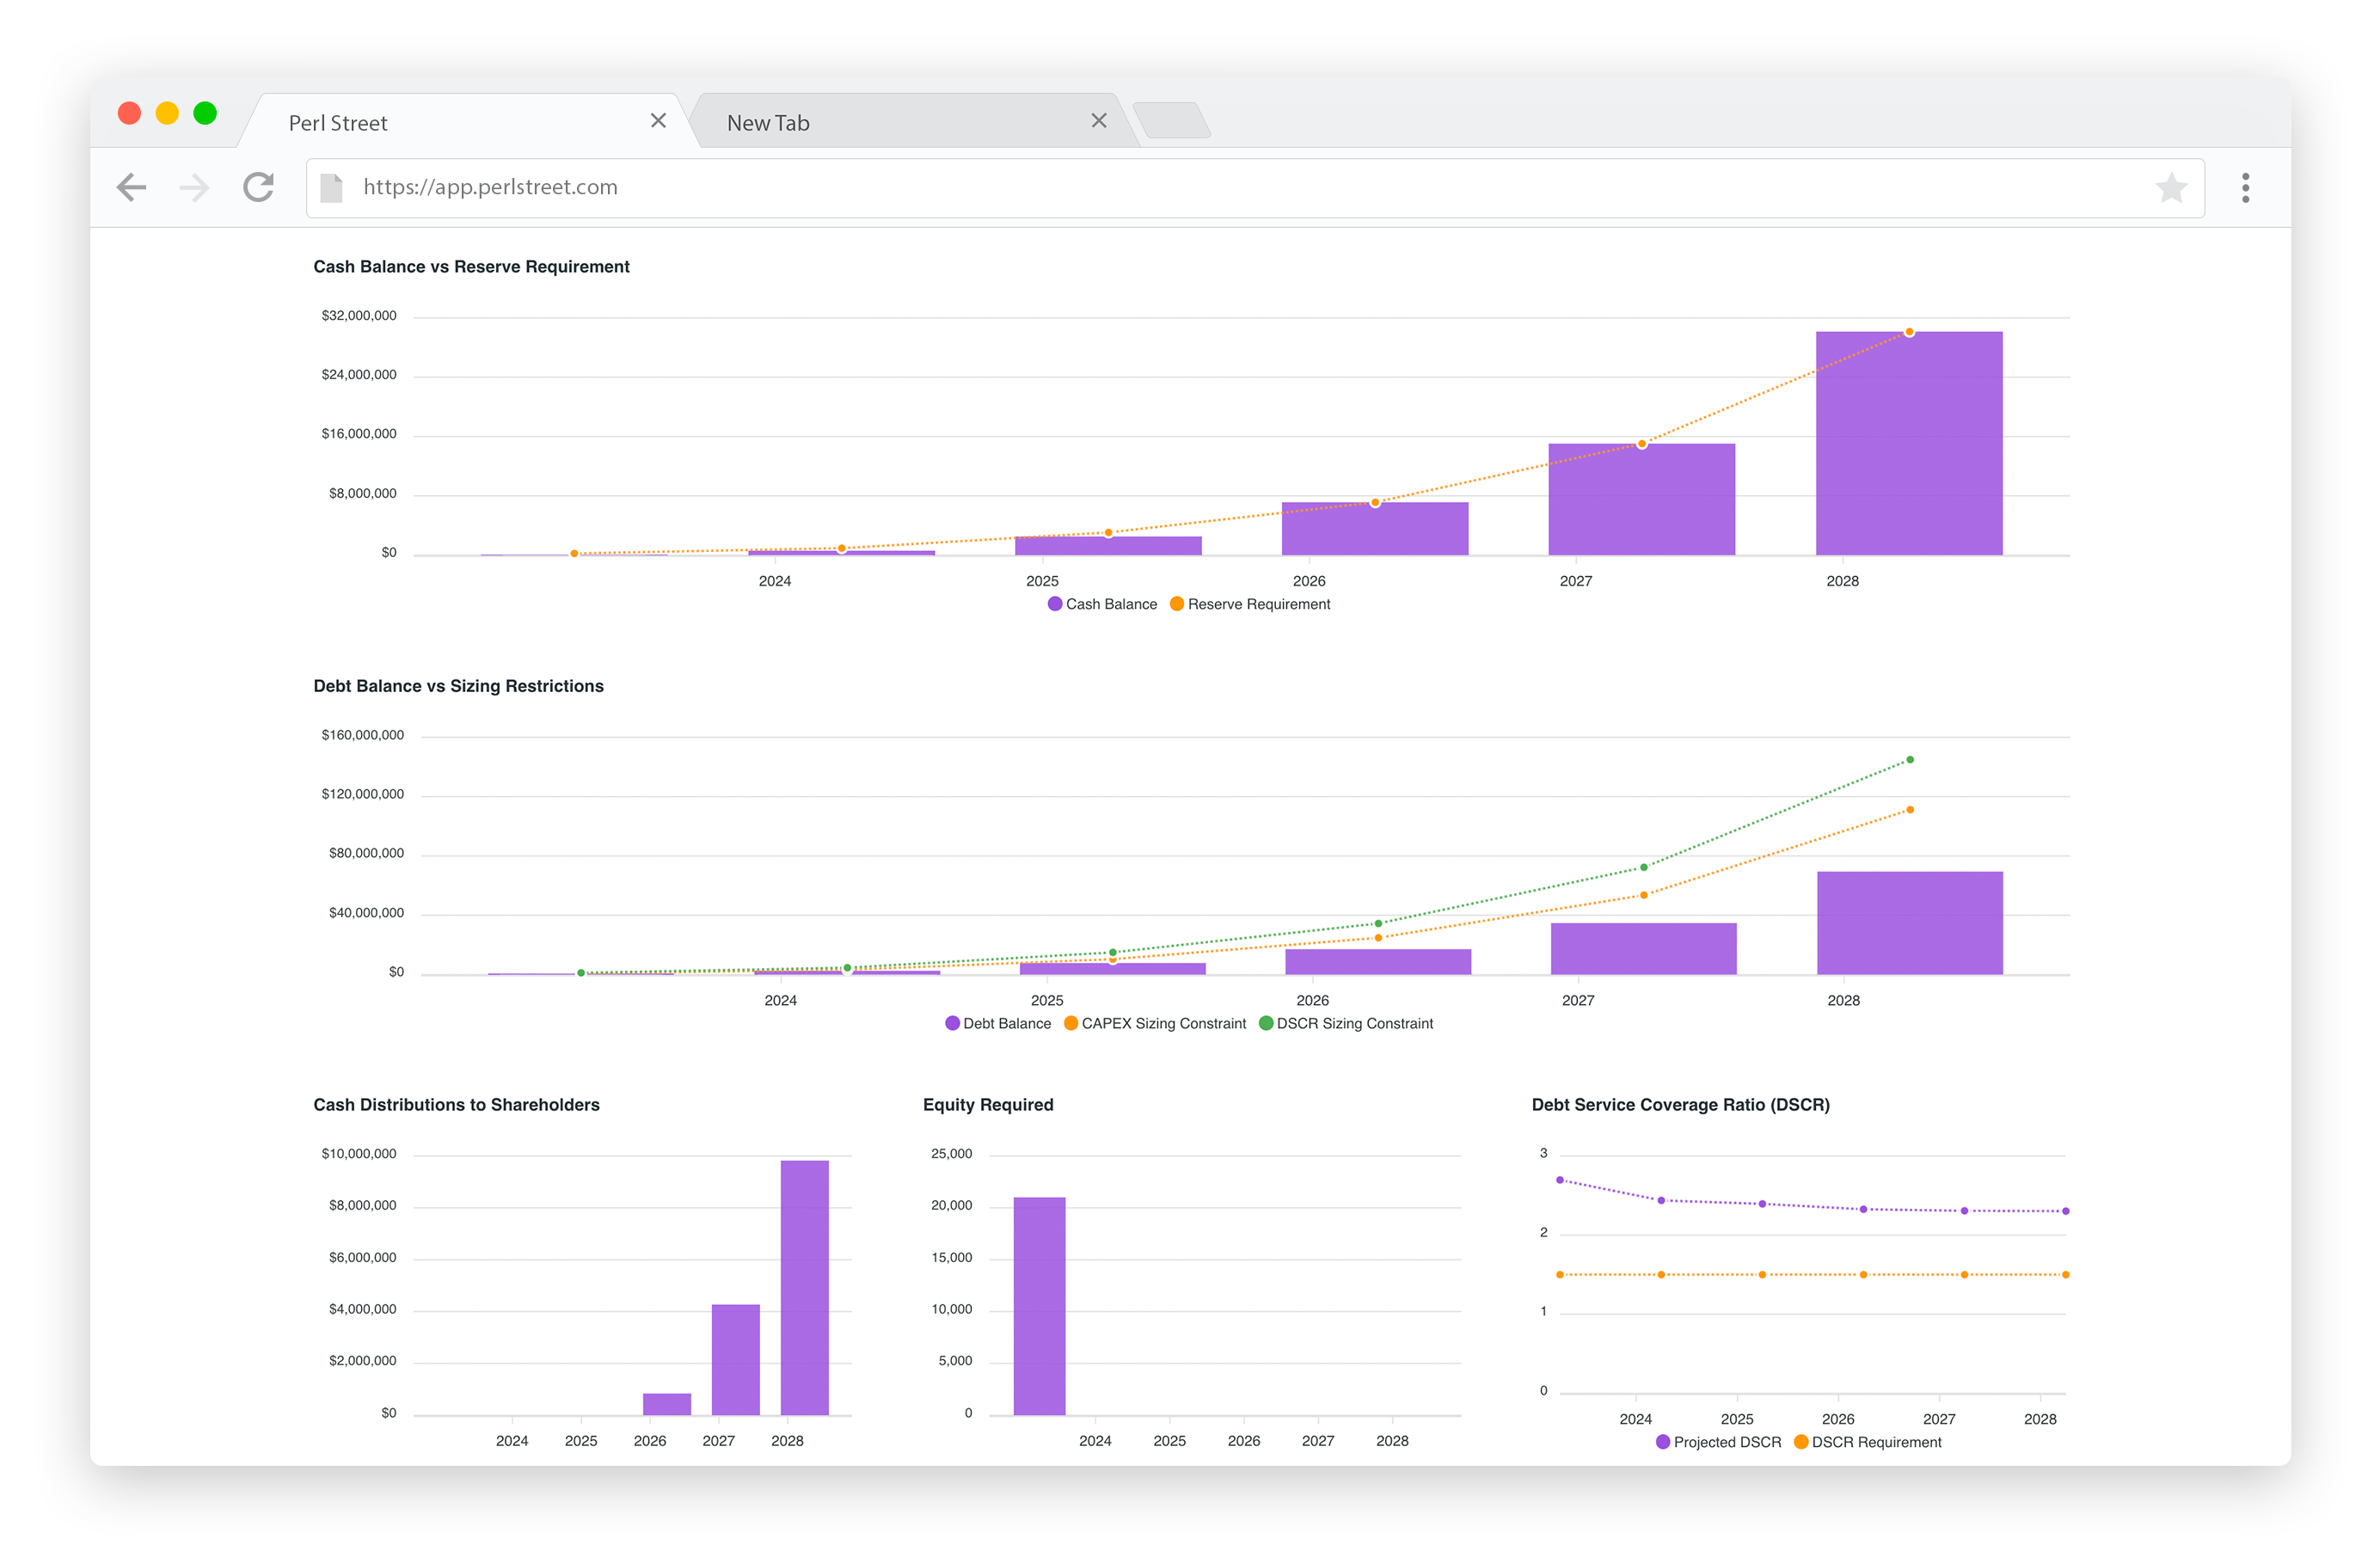
Task: Toggle Cash Balance legend series
Action: click(1102, 604)
